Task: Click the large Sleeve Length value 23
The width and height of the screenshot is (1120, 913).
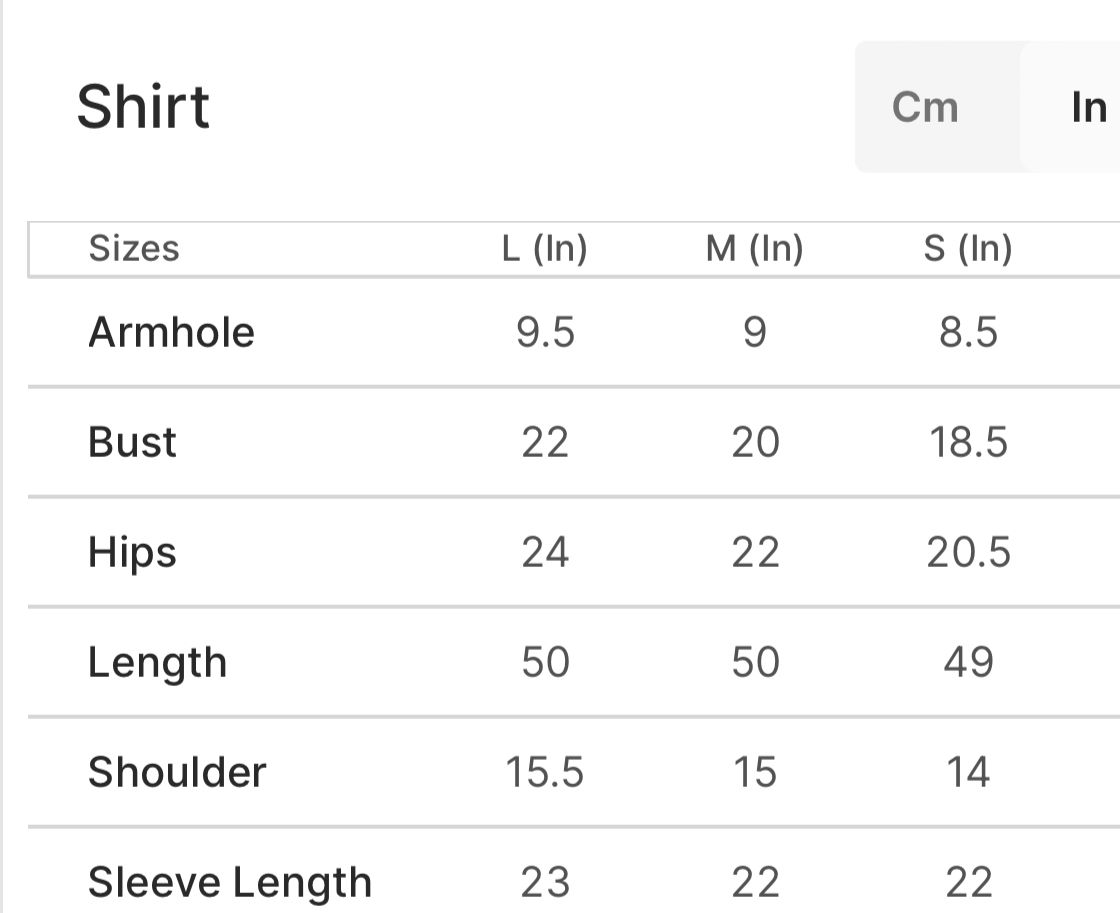Action: (545, 882)
